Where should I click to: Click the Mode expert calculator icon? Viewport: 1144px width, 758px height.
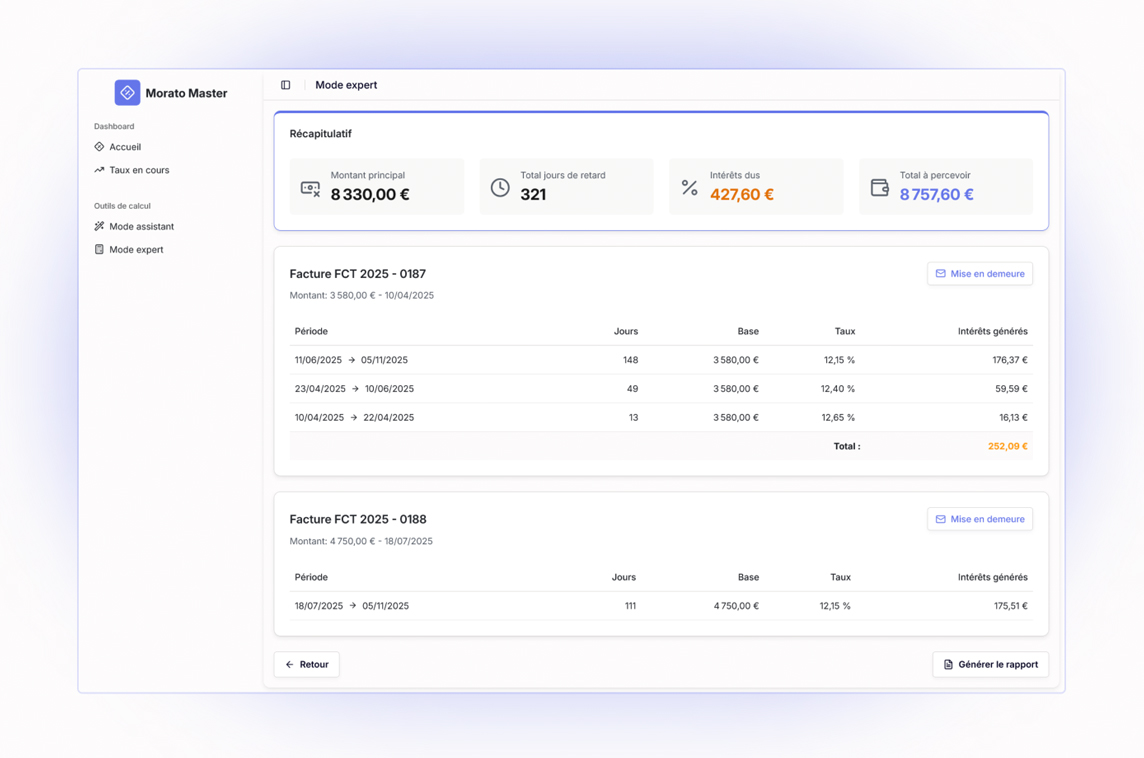coord(101,249)
